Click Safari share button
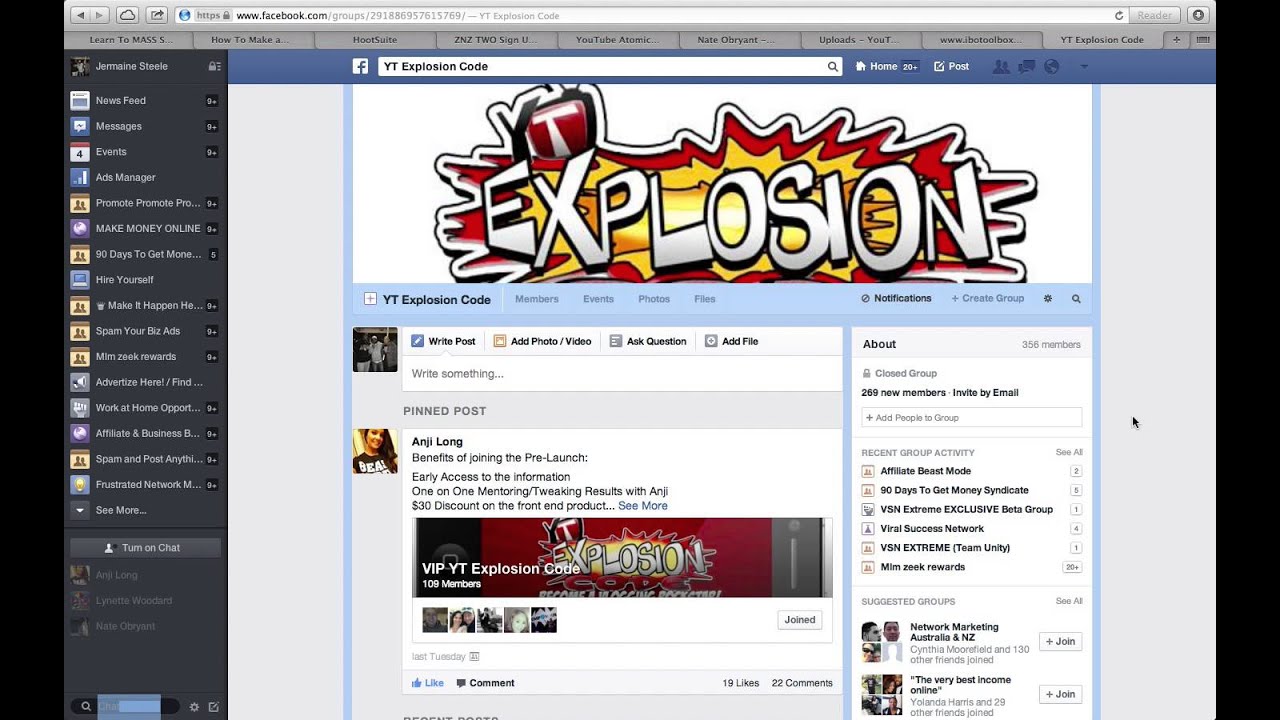The height and width of the screenshot is (720, 1280). point(157,15)
